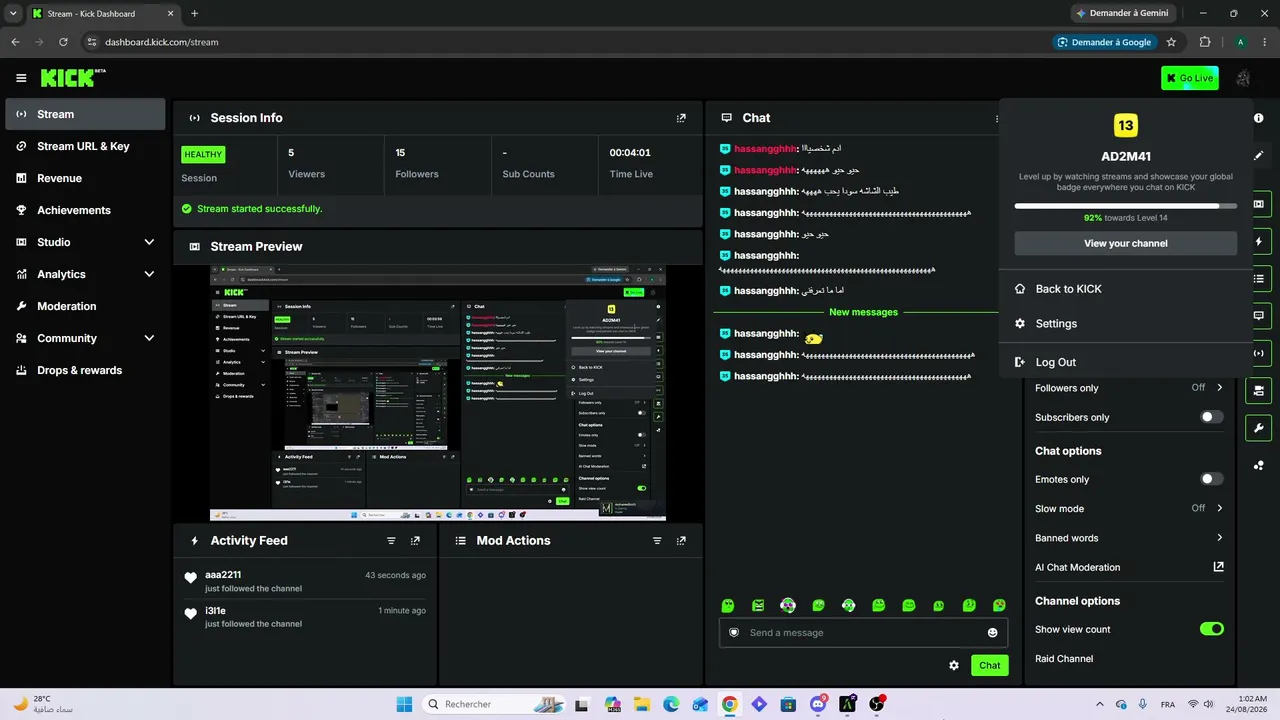Click Raid Channel option
The height and width of the screenshot is (720, 1280).
pos(1064,659)
